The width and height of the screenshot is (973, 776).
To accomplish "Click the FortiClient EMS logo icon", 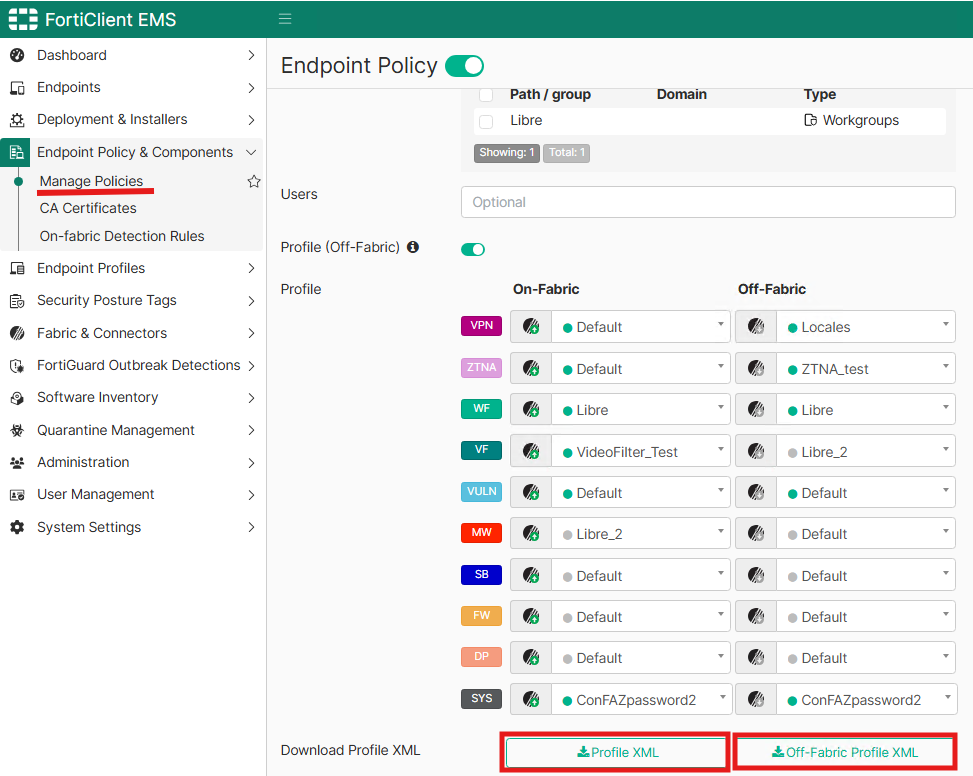I will 23,19.
